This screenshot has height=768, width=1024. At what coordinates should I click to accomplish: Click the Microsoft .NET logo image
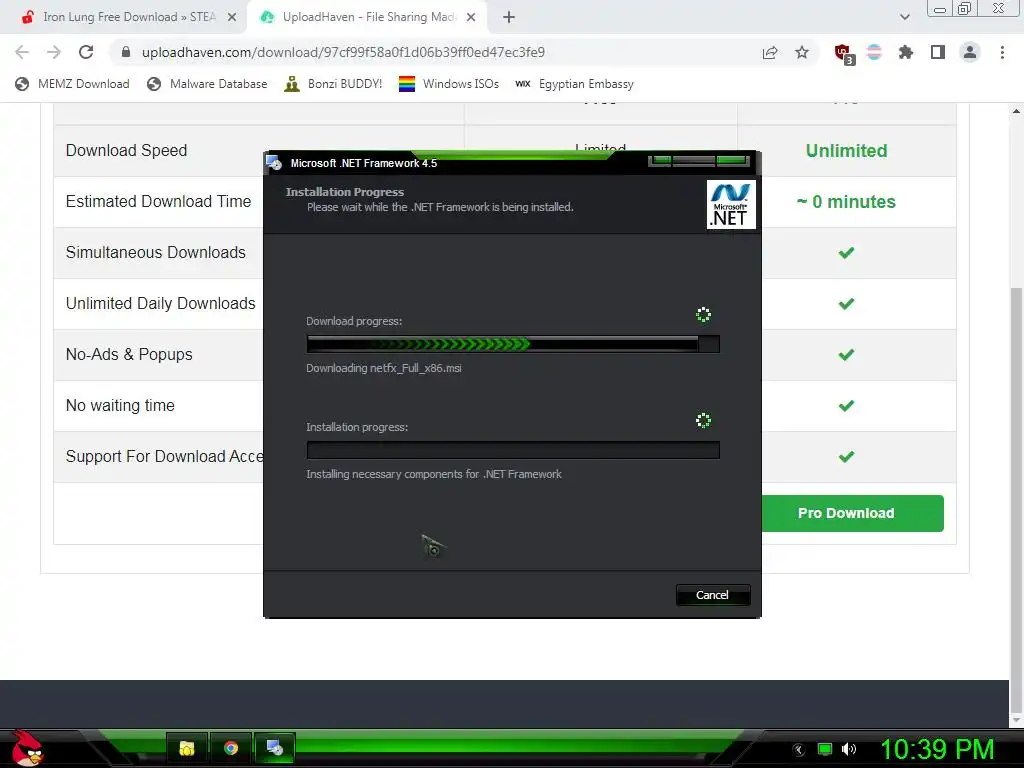pos(731,205)
